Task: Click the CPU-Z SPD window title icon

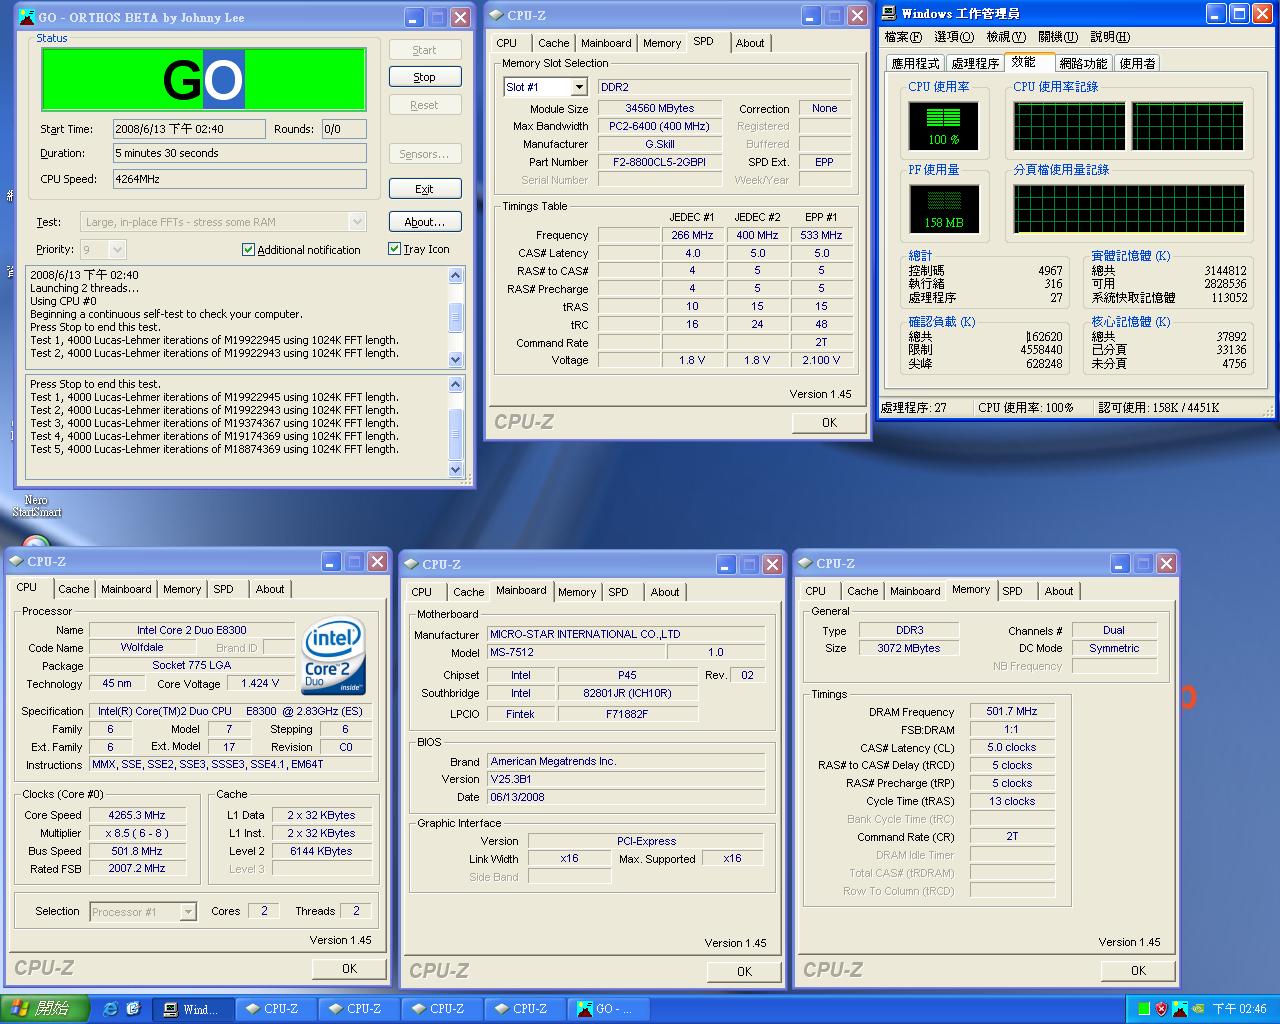Action: pos(496,15)
